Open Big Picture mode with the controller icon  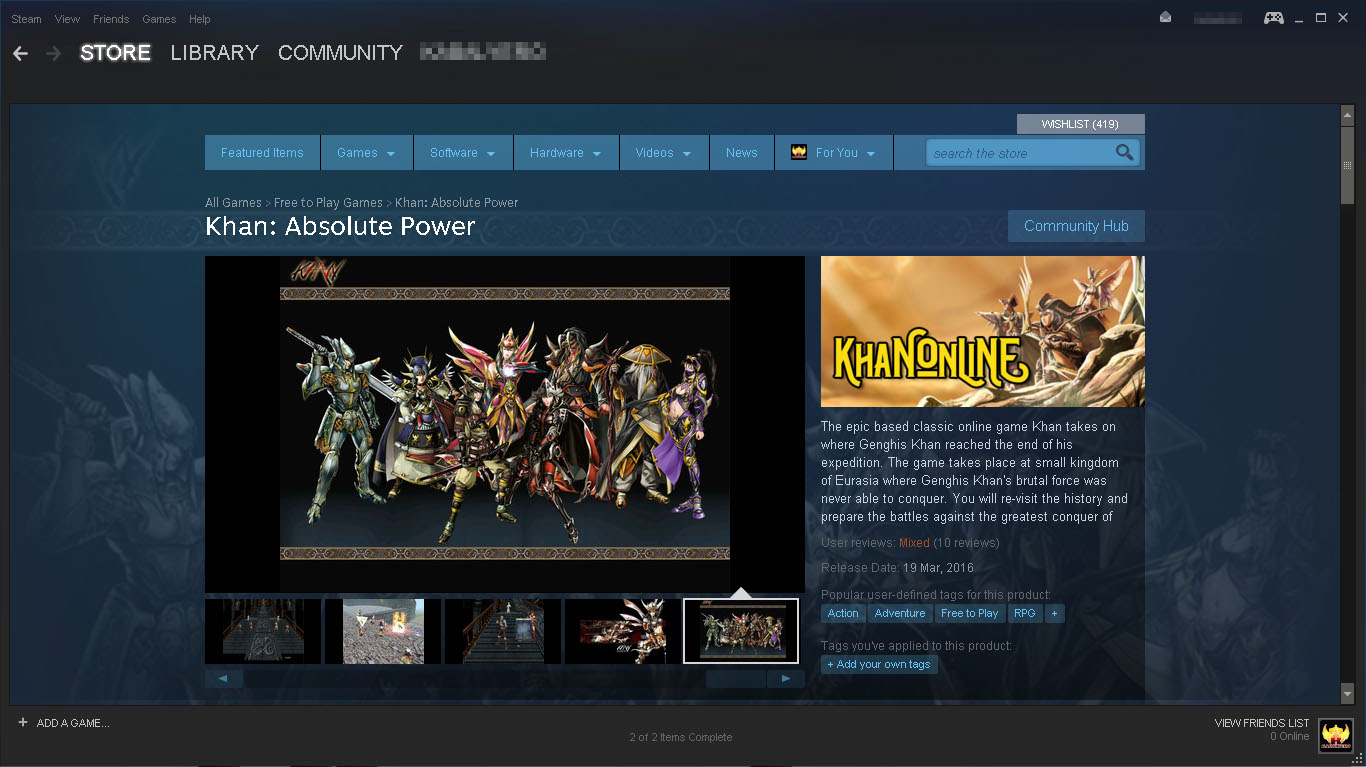click(x=1273, y=17)
